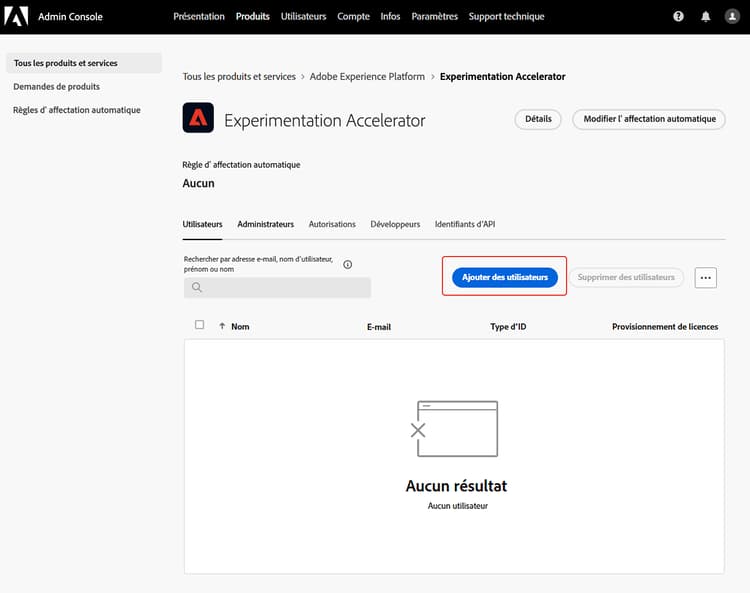Click the search info icon
The height and width of the screenshot is (593, 750).
(x=348, y=264)
